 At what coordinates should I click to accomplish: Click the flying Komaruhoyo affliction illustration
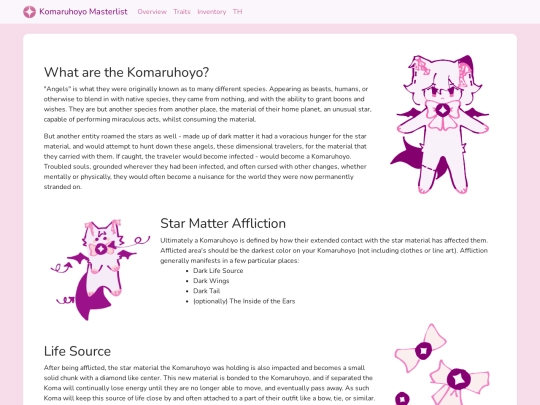click(100, 270)
